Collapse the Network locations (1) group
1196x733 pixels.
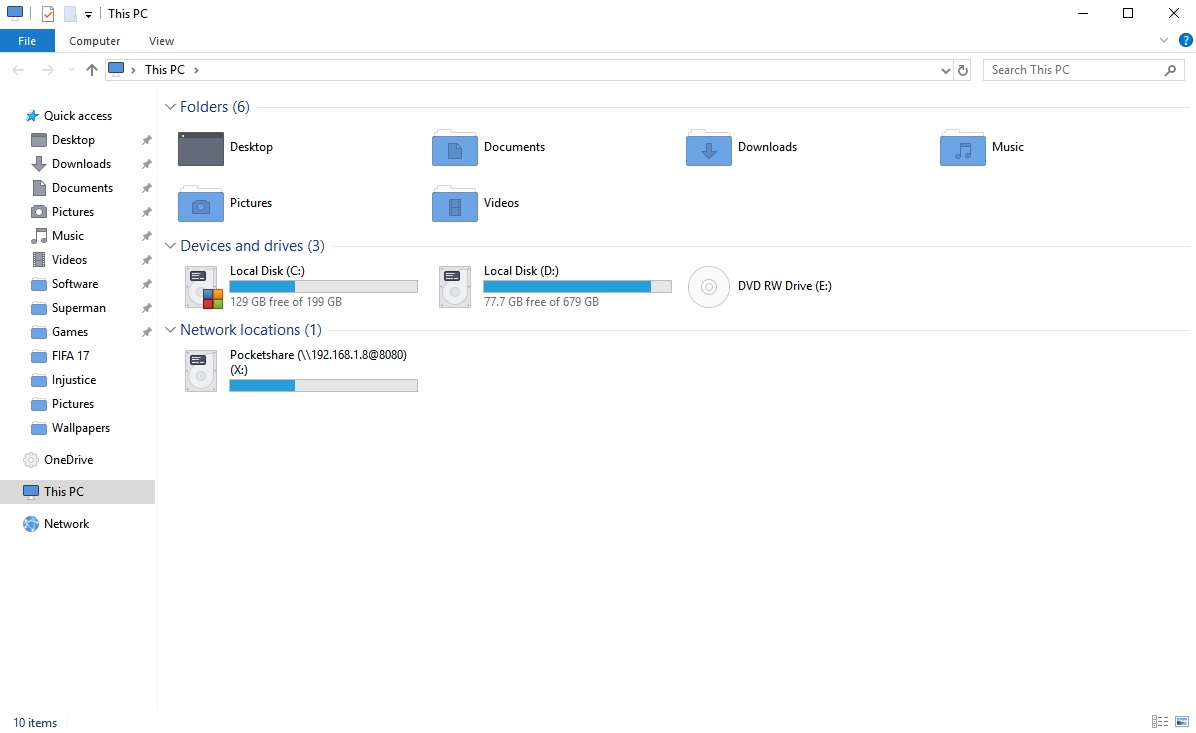tap(170, 330)
